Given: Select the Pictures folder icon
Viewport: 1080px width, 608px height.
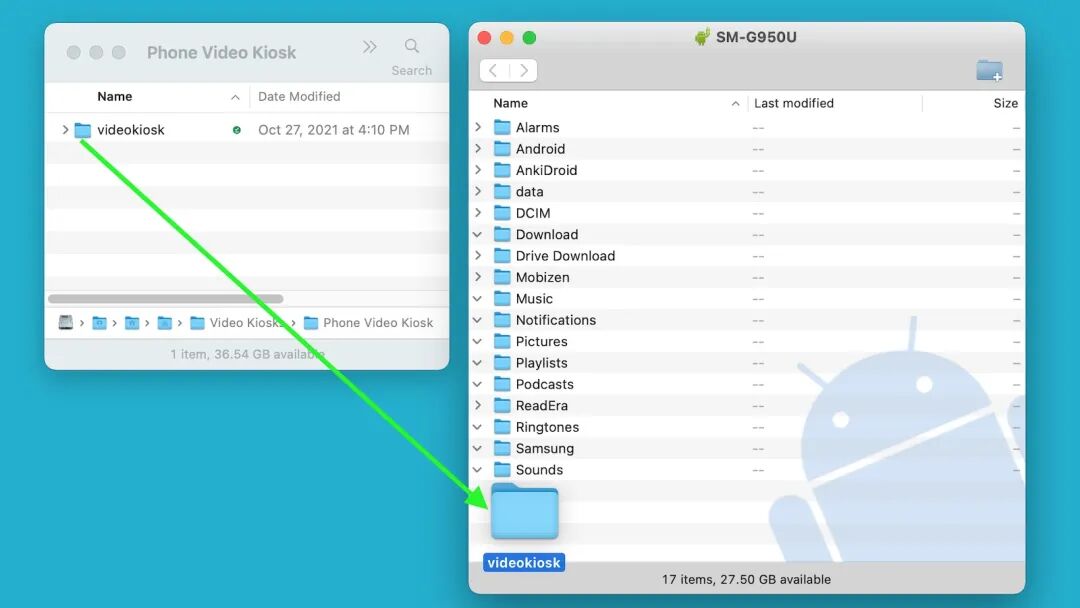Looking at the screenshot, I should [502, 341].
